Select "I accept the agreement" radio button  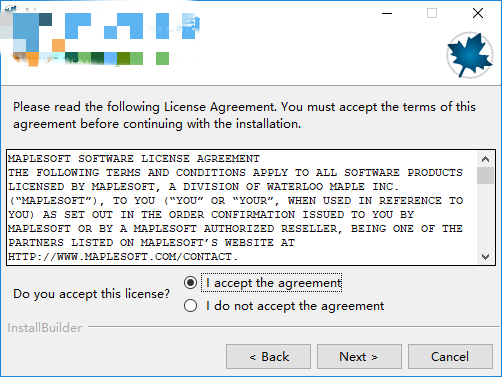190,283
